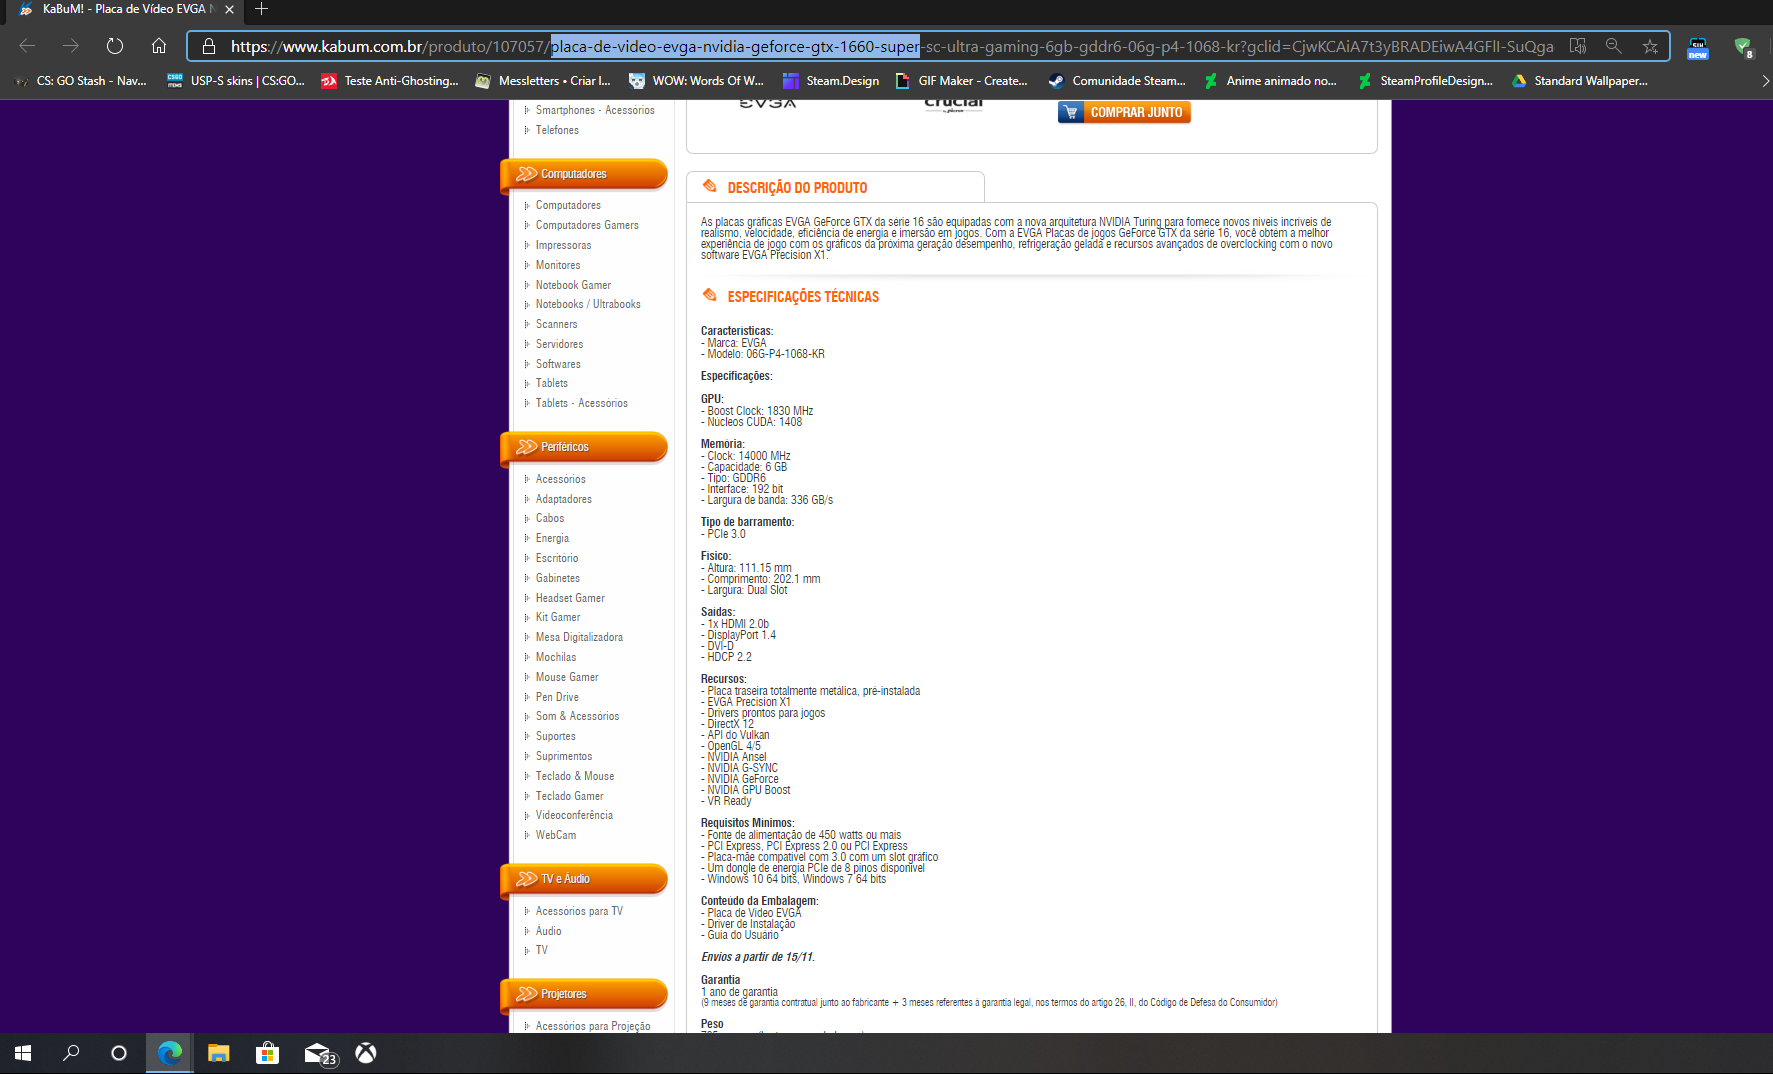Image resolution: width=1773 pixels, height=1074 pixels.
Task: Open Smartphones - Acessórios link
Action: tap(595, 110)
